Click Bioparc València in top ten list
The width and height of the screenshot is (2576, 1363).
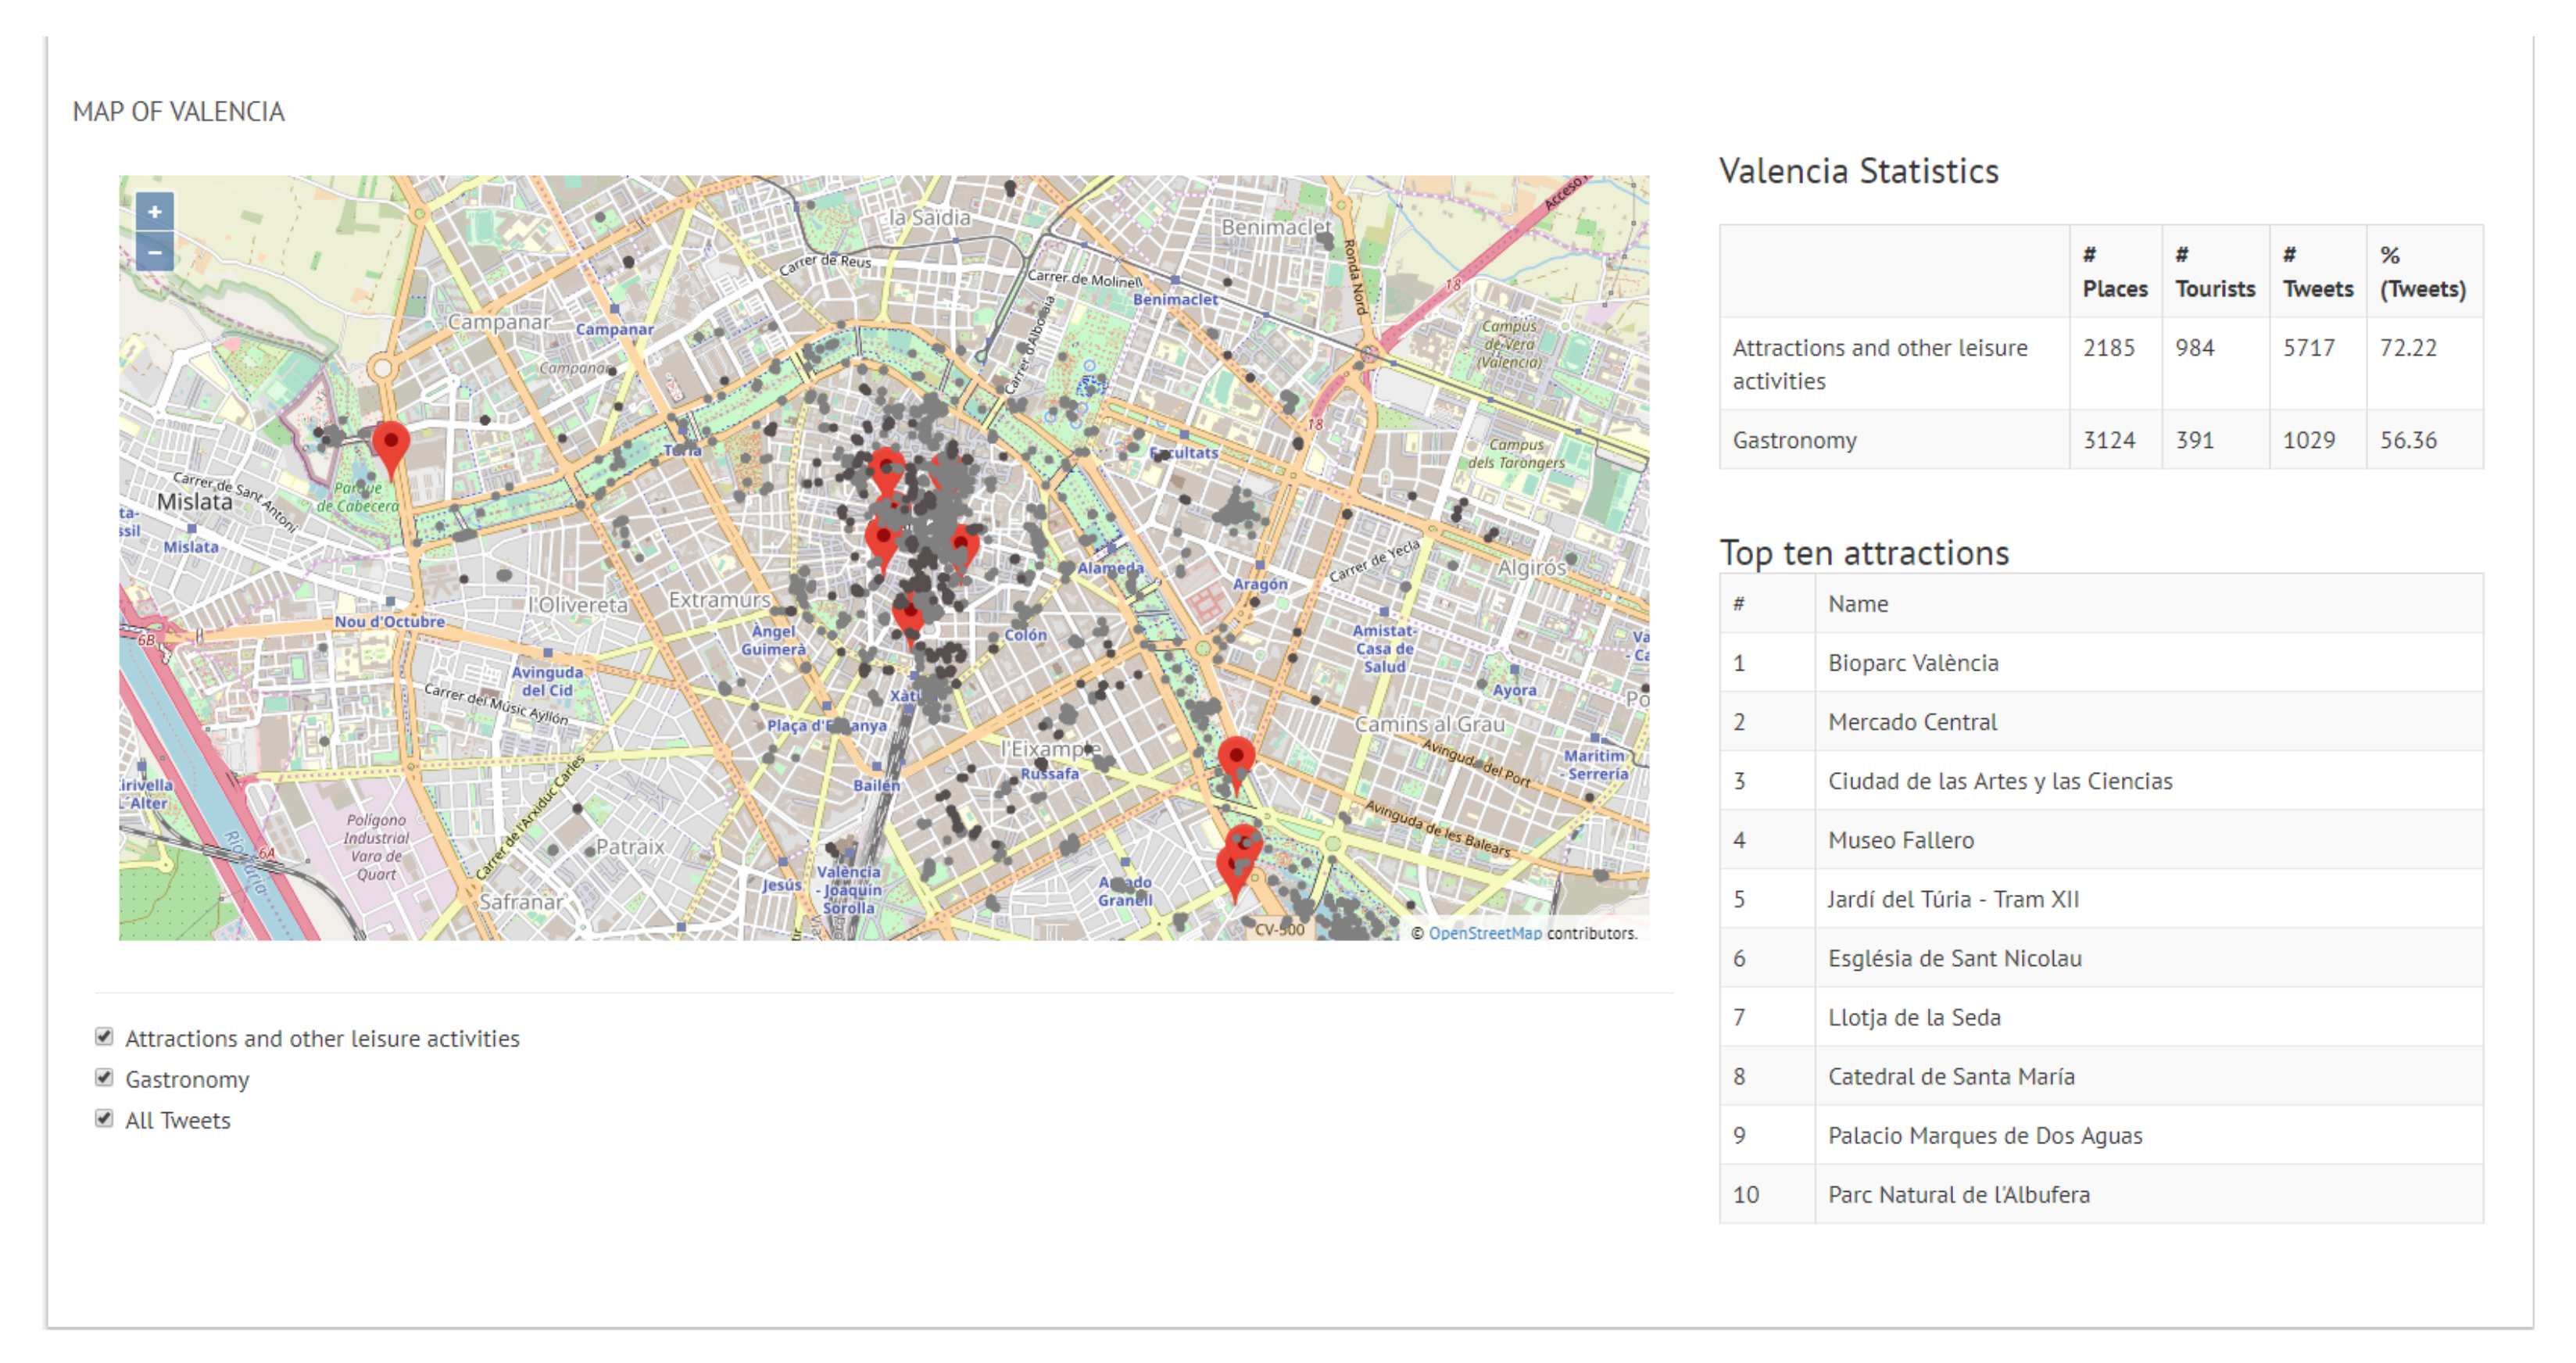pos(1912,662)
